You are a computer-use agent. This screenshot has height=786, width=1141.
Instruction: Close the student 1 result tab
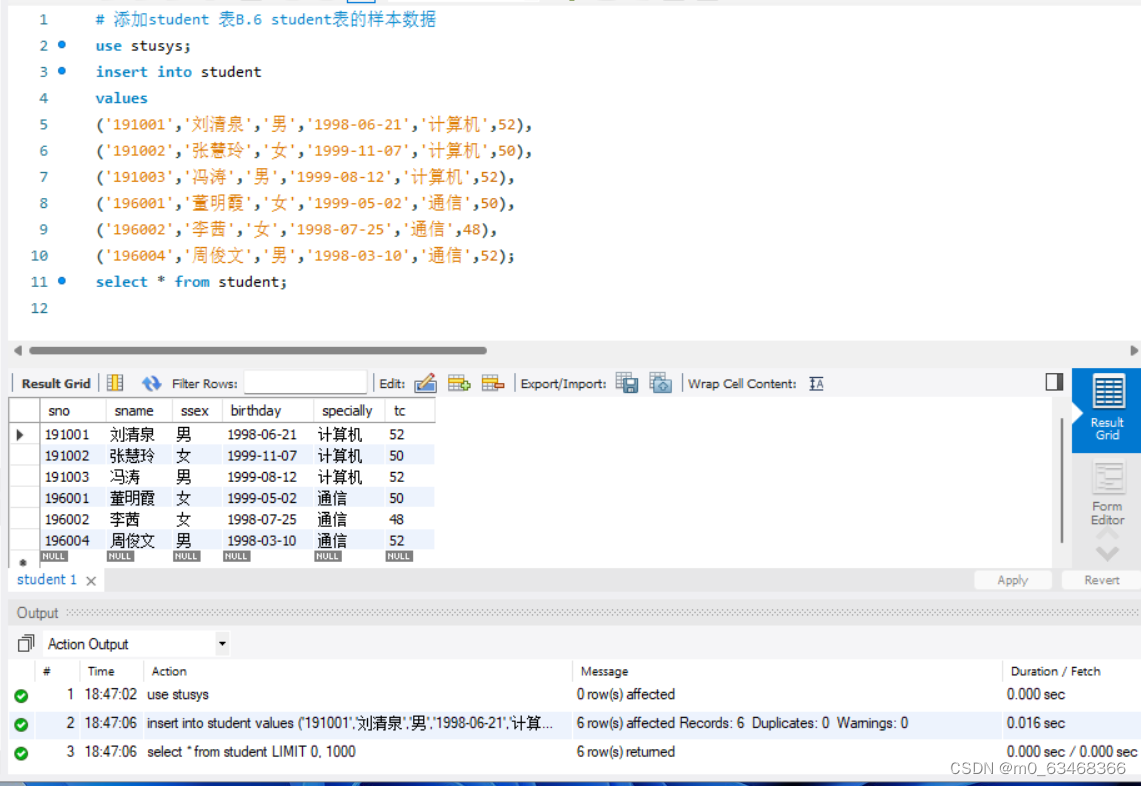[x=90, y=579]
